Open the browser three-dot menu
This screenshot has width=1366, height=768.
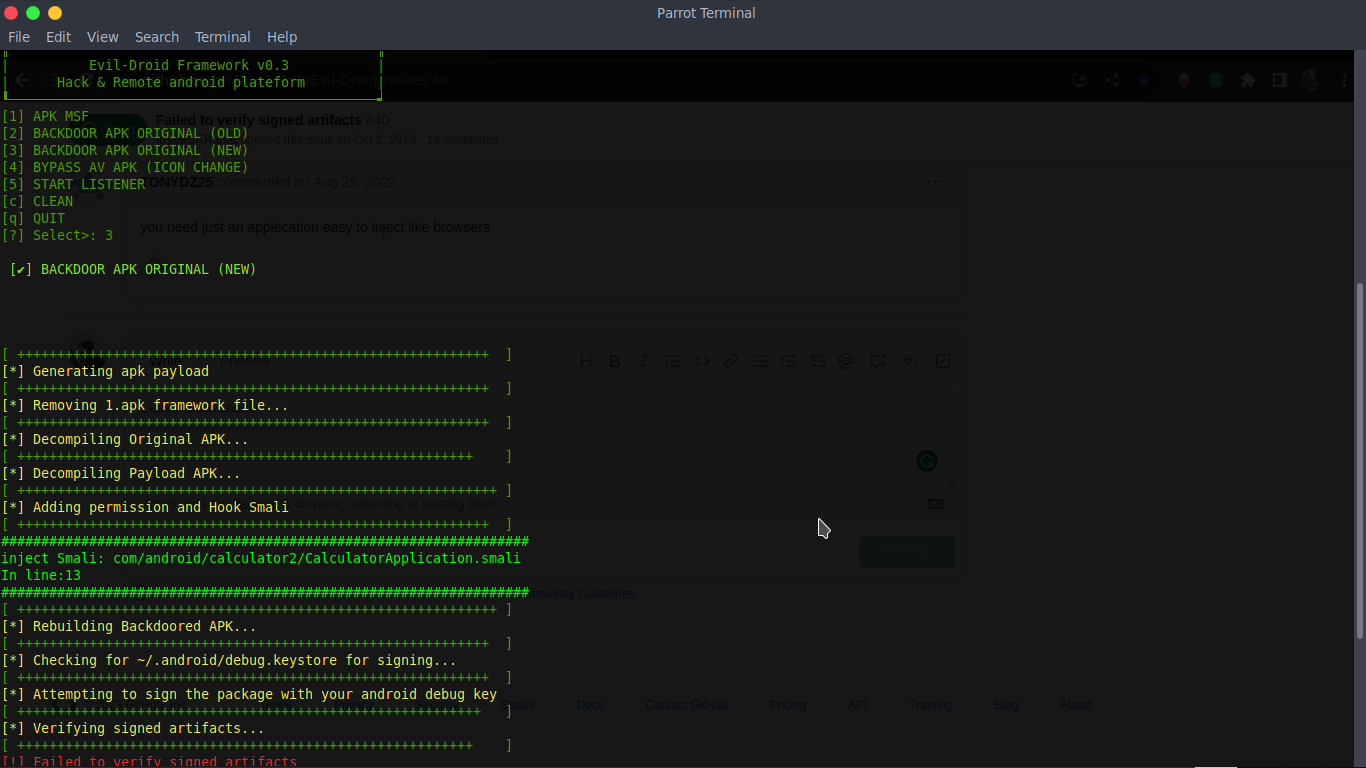pos(1344,80)
